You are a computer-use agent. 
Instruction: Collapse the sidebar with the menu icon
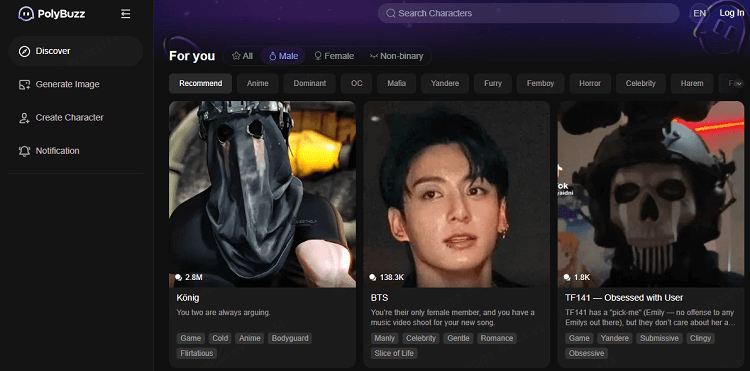pyautogui.click(x=125, y=14)
